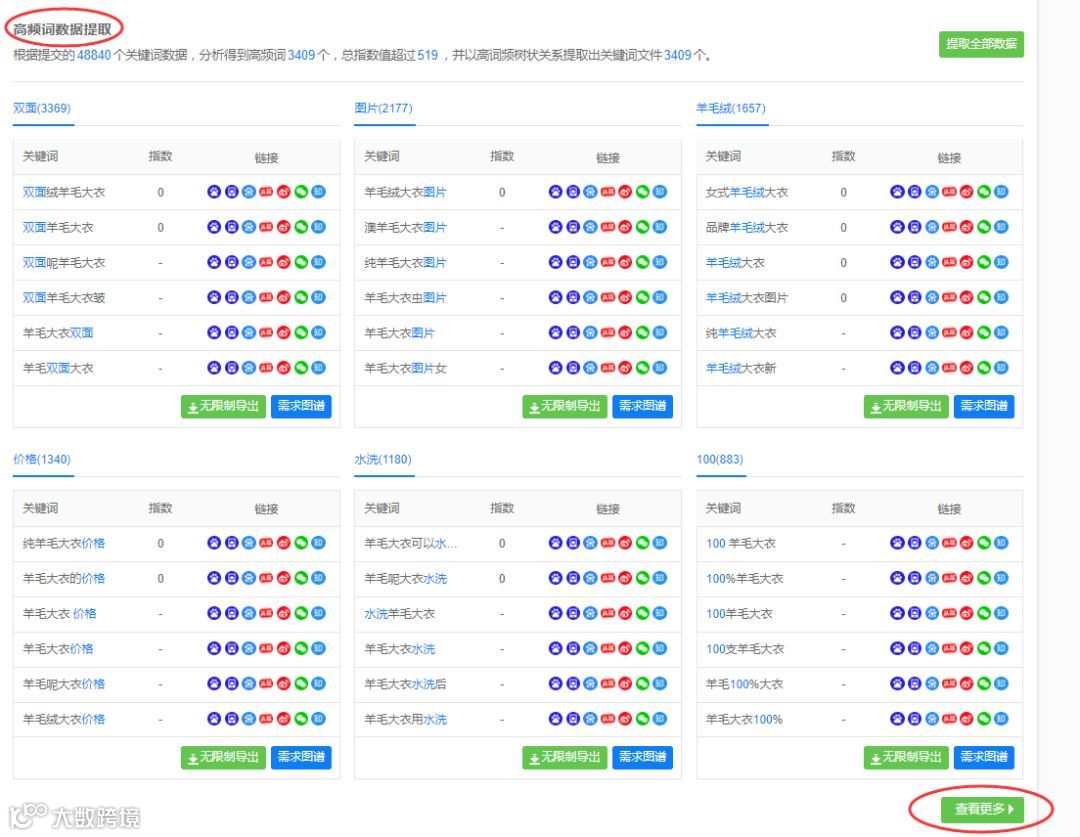
Task: Open Toutiao link for 羊毛大衣双面
Action: point(266,332)
